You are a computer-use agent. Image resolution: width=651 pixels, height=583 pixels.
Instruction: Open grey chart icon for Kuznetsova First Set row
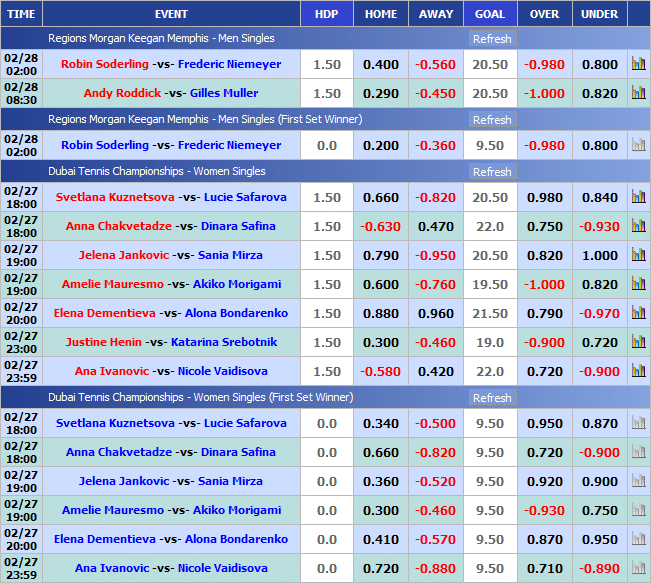click(638, 423)
